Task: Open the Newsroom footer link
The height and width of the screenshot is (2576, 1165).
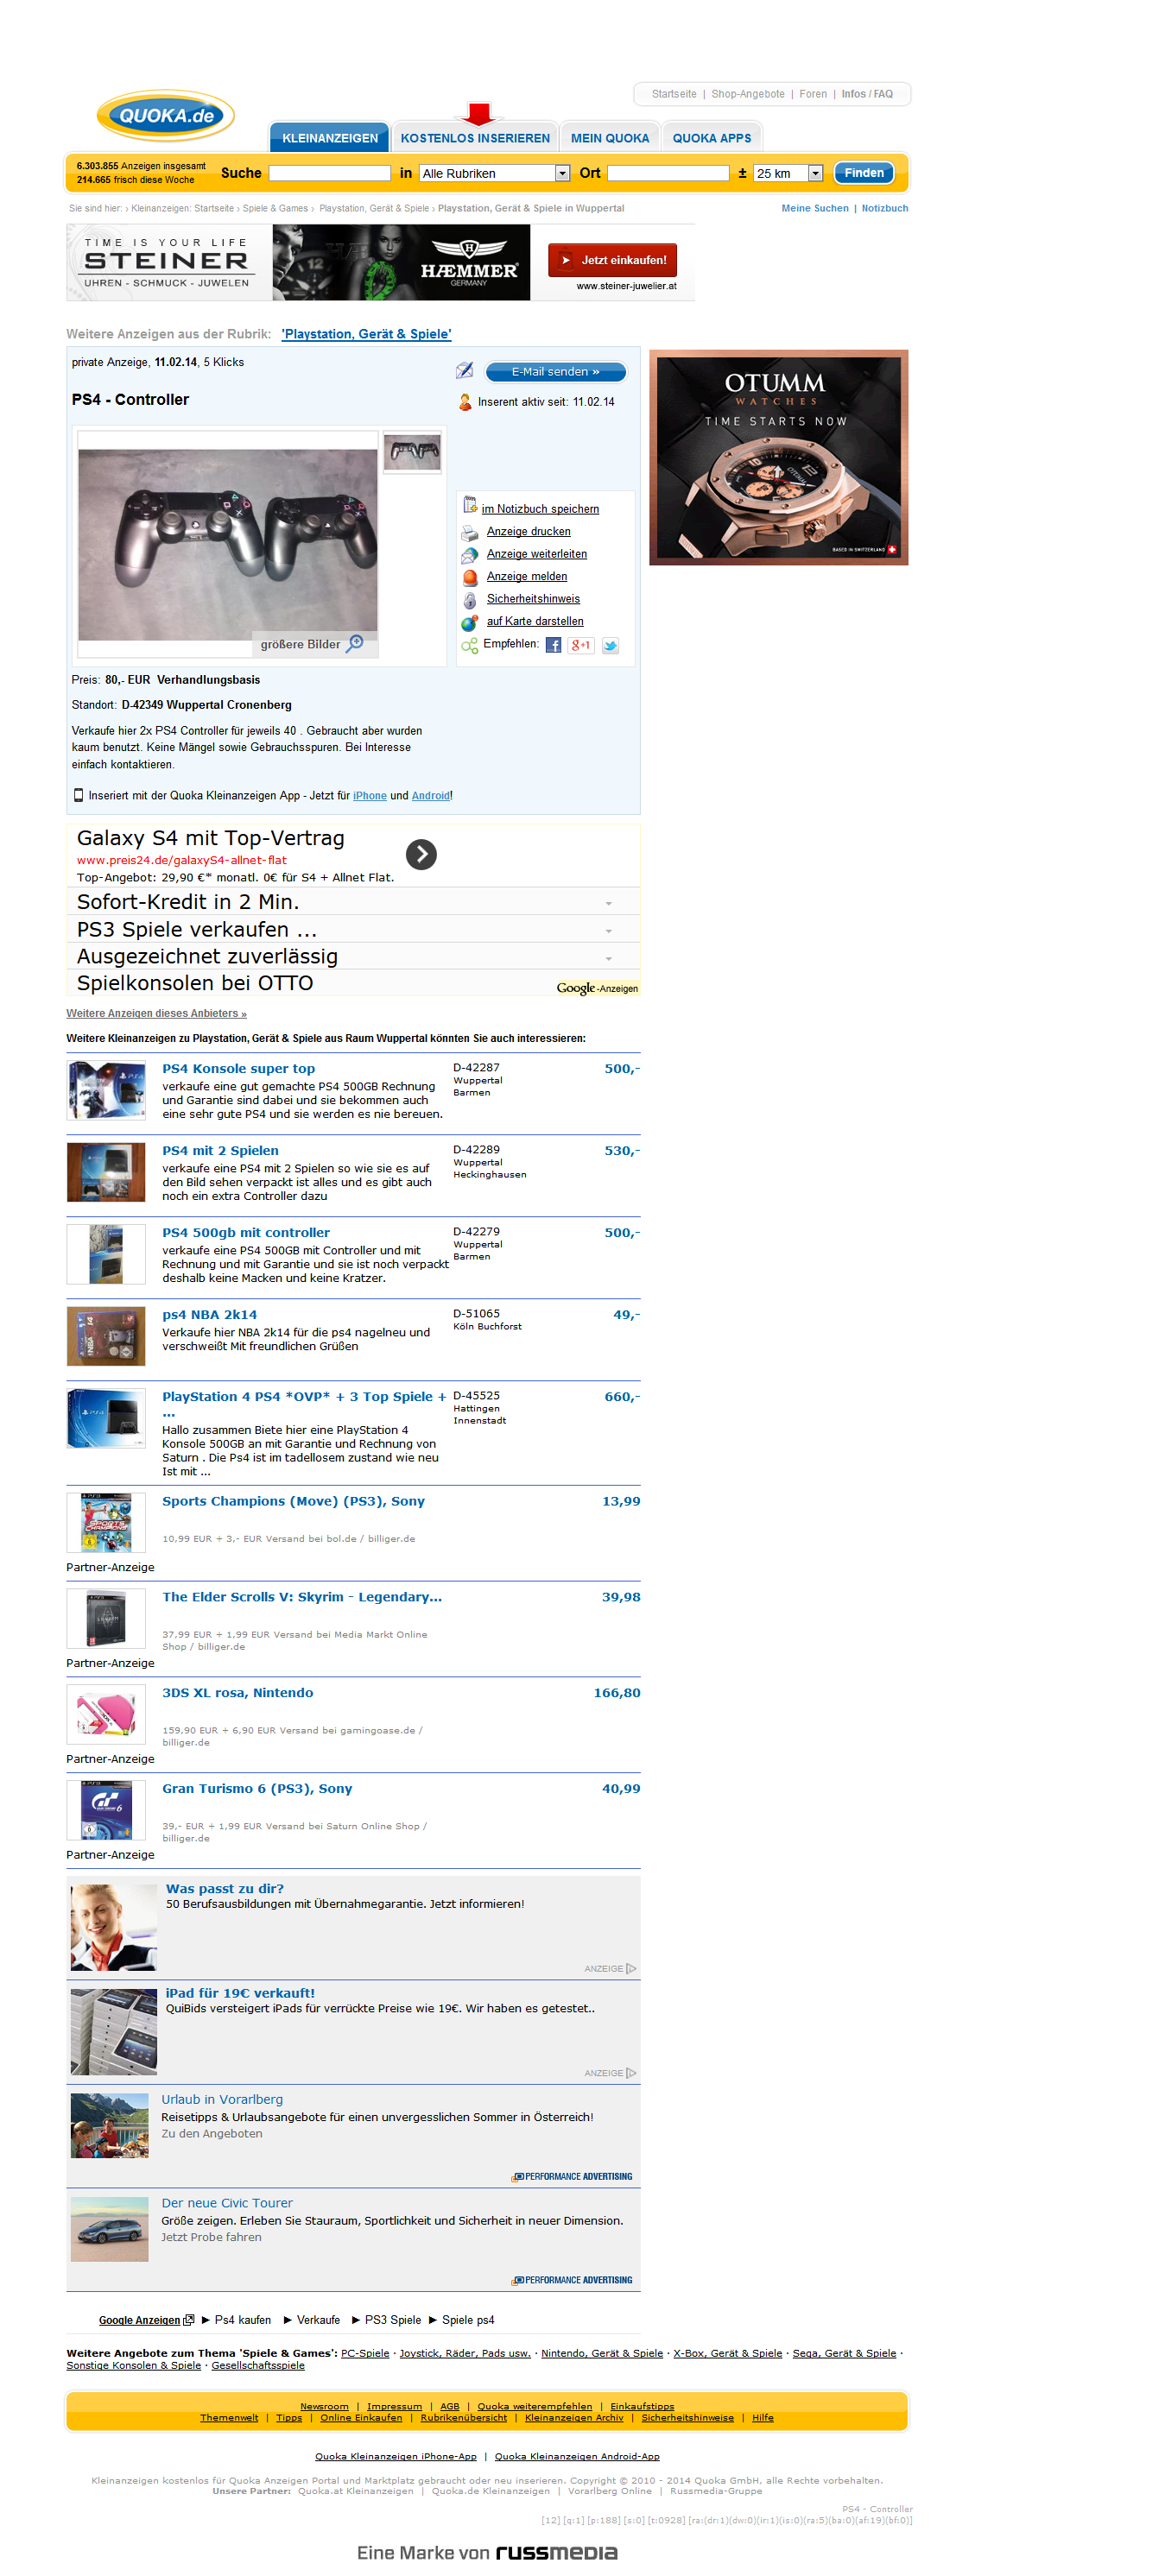Action: [x=324, y=2405]
